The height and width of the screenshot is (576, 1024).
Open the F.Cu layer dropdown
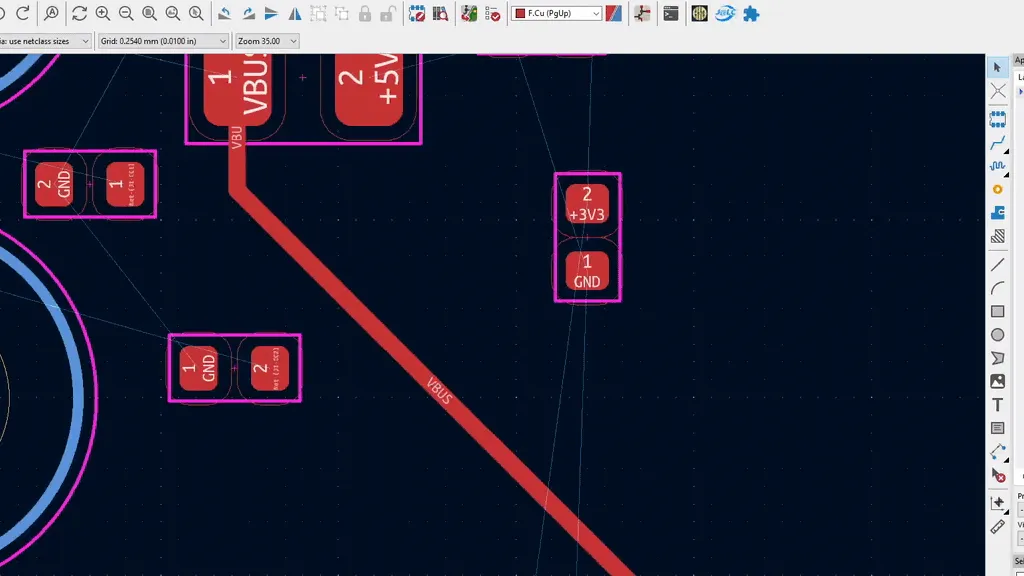pos(556,13)
